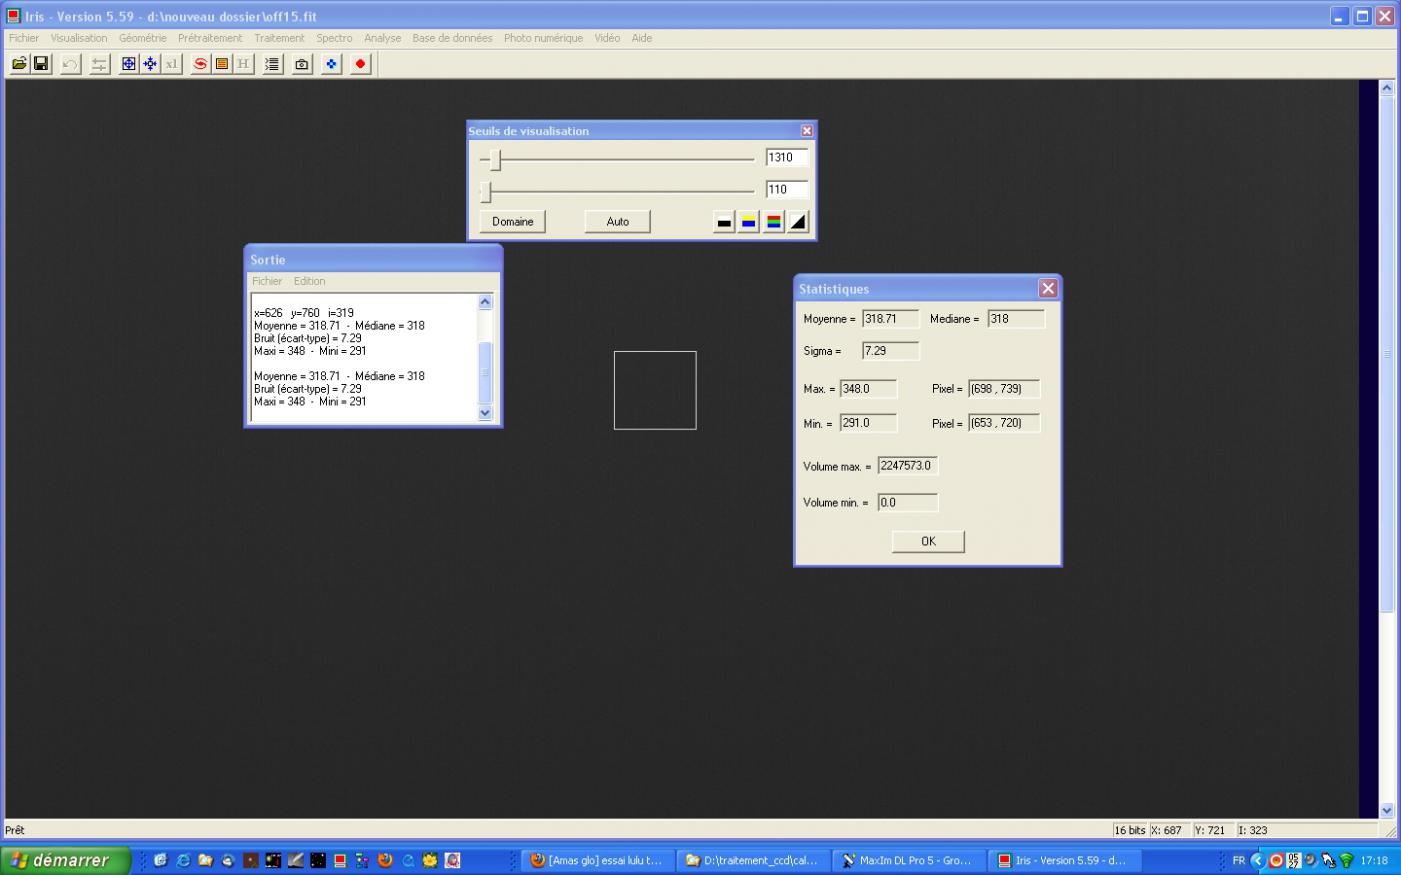This screenshot has height=875, width=1401.
Task: Select the red dot toolbar icon
Action: [361, 64]
